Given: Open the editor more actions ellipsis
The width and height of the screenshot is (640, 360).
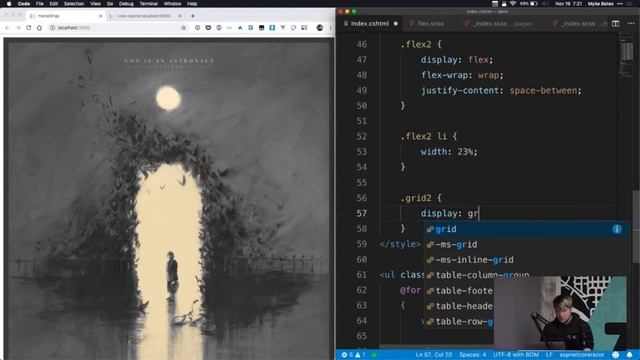Looking at the screenshot, I should [631, 24].
